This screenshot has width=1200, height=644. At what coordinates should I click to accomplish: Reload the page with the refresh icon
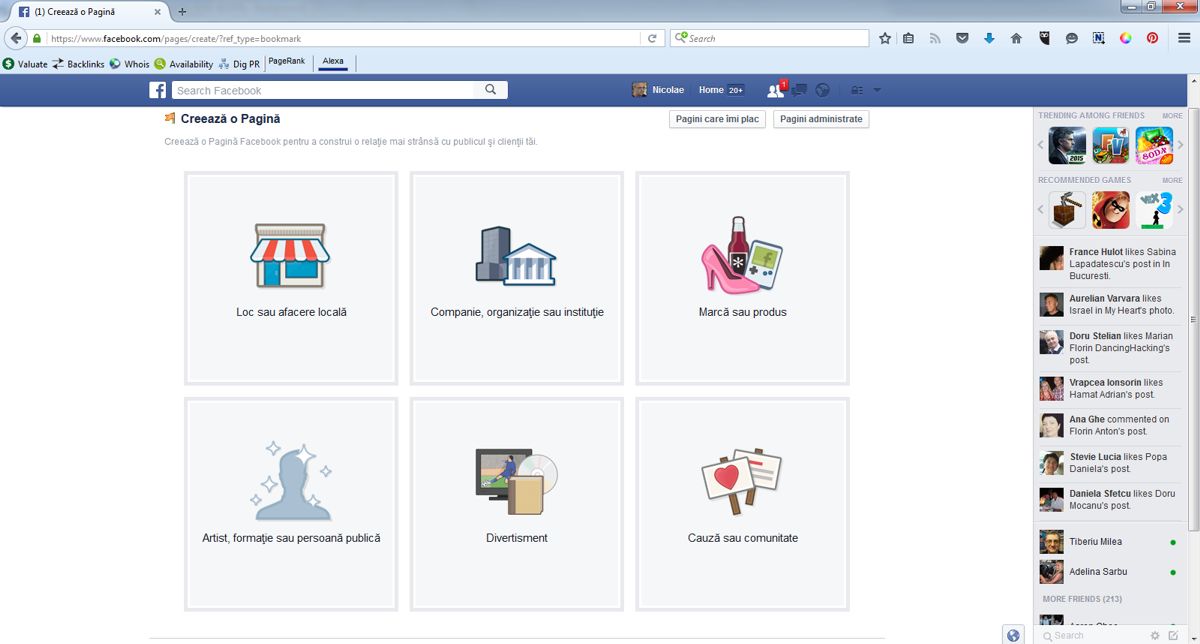[653, 38]
